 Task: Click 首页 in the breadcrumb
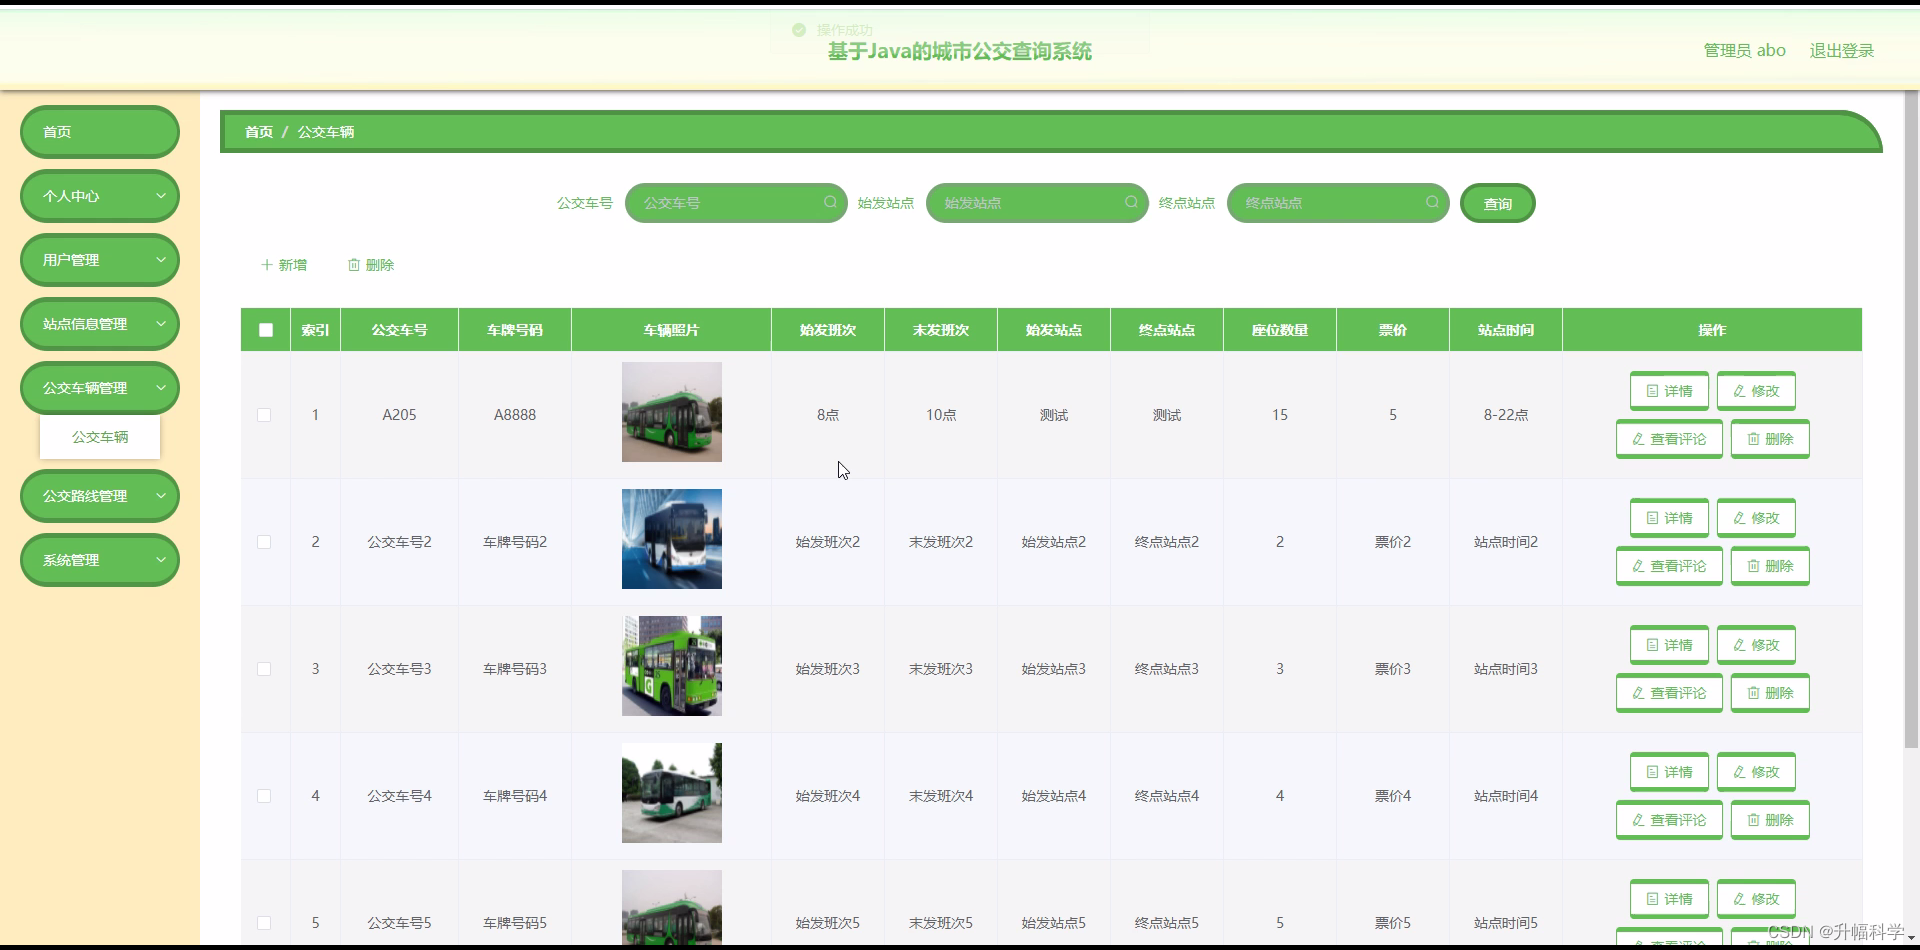[257, 131]
